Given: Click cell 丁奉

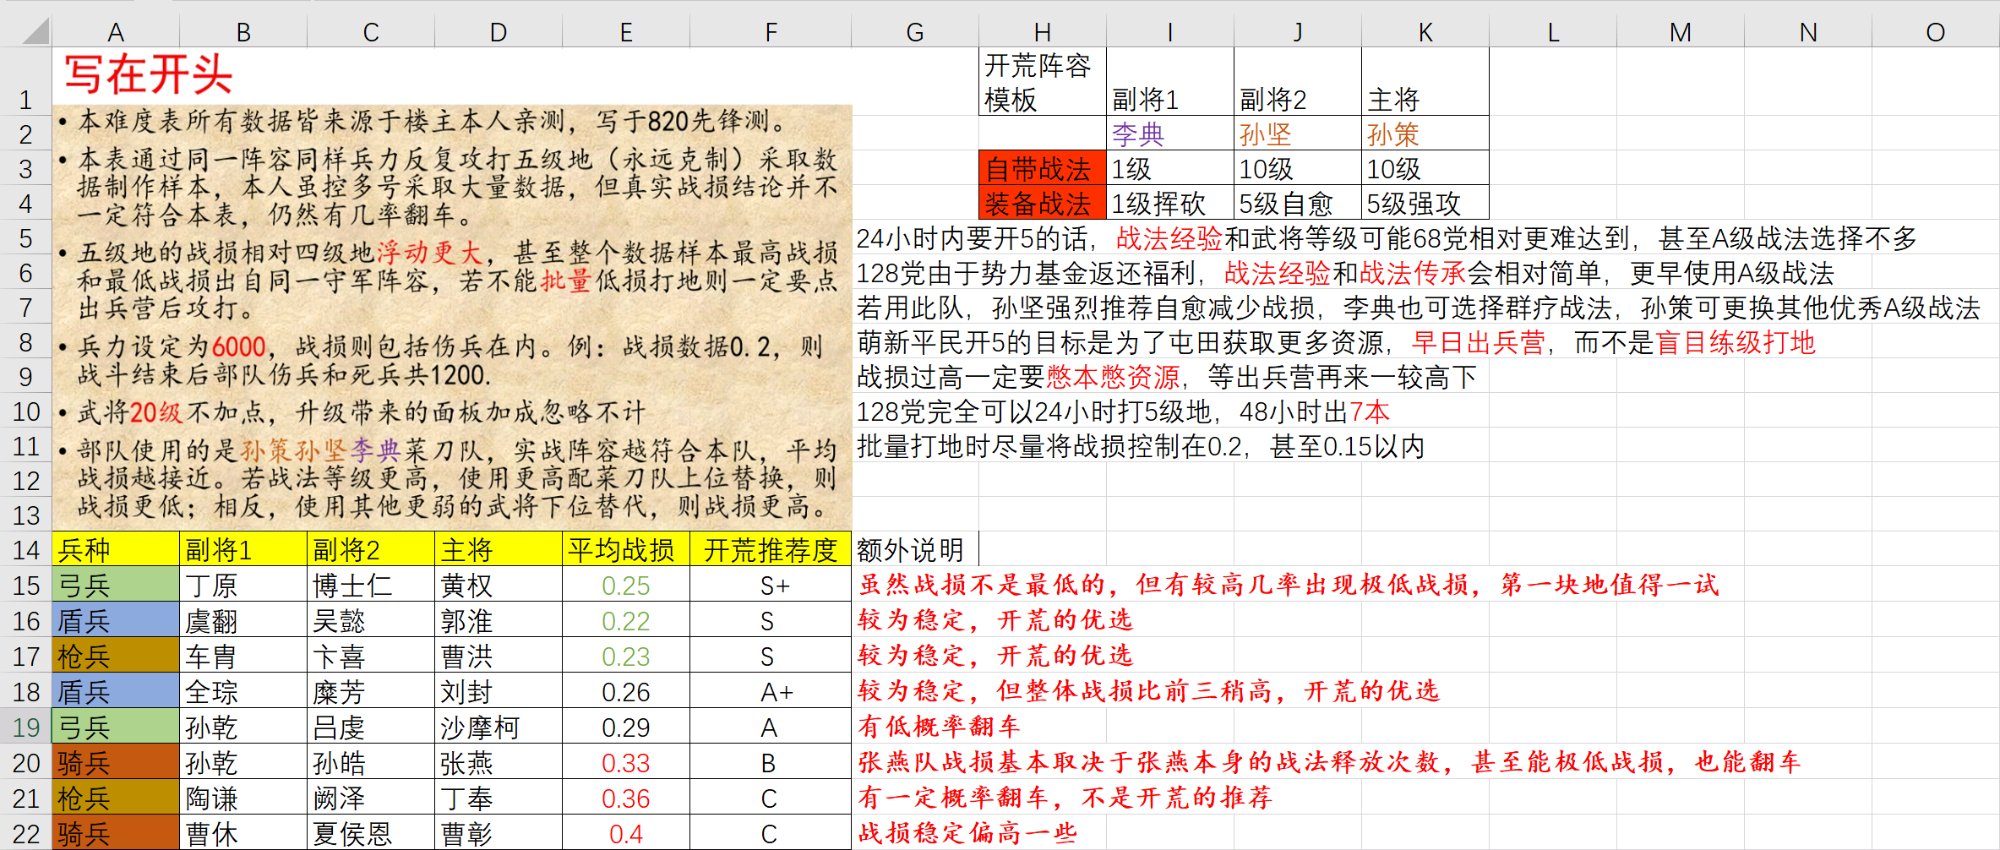Looking at the screenshot, I should coord(498,798).
